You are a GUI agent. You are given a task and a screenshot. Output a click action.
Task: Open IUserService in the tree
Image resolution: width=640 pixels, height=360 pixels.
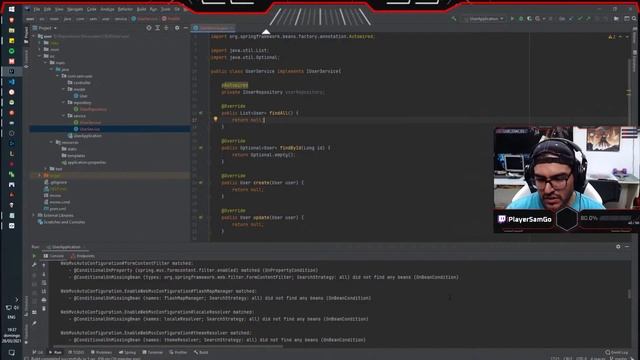coord(87,122)
